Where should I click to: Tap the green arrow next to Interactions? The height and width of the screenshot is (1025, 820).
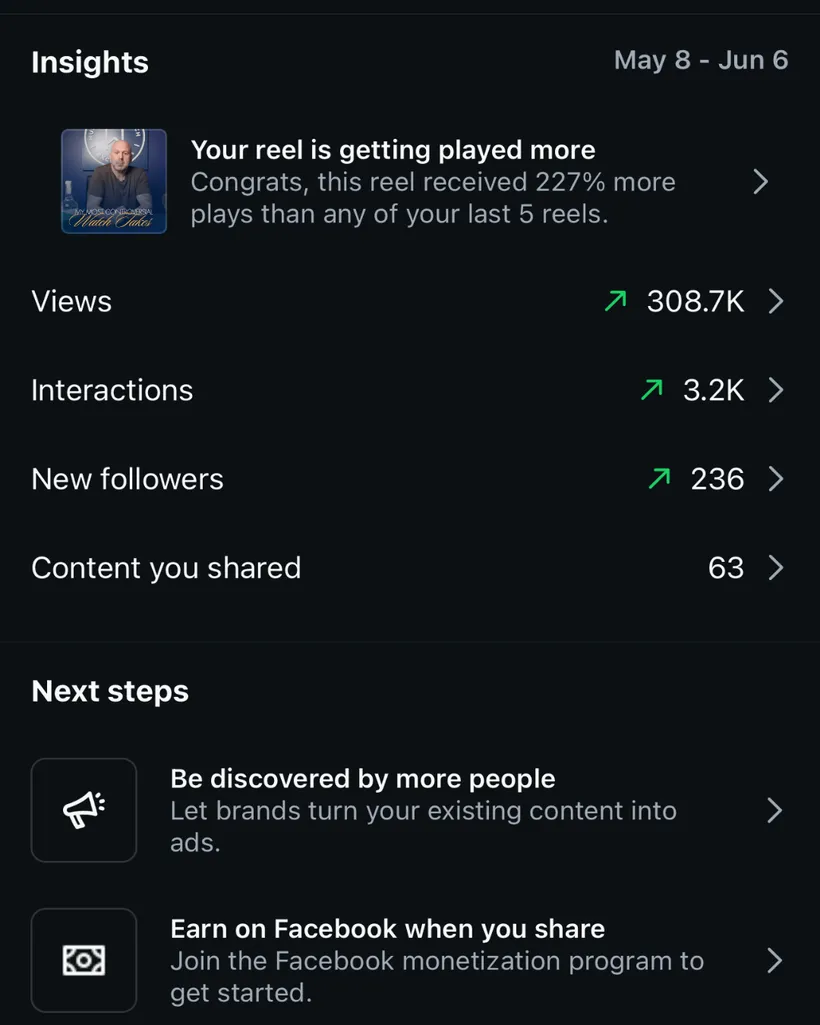click(x=652, y=390)
